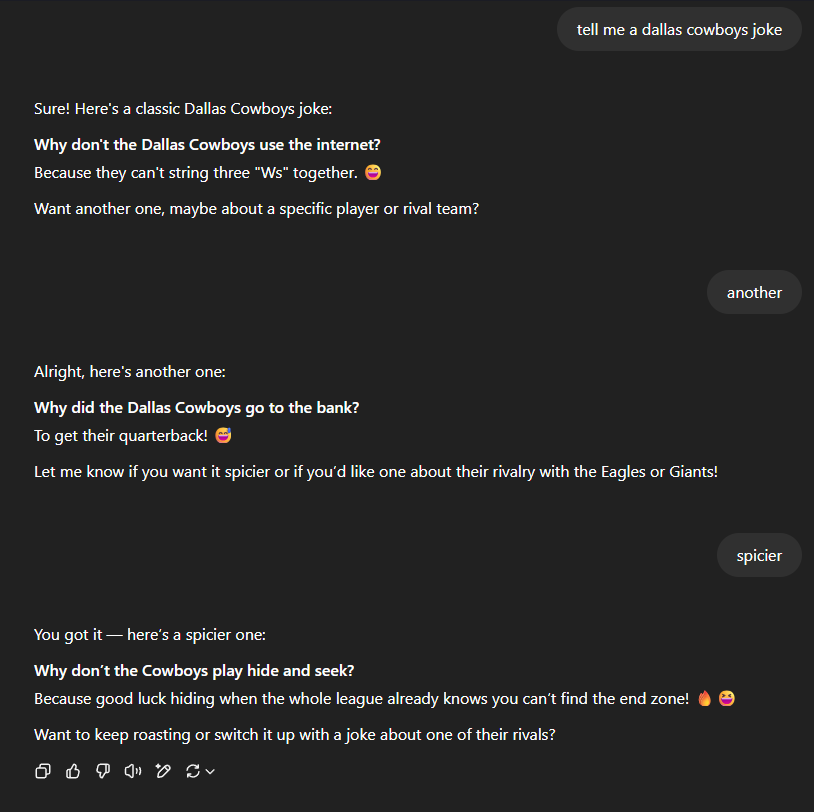
Task: Click the "tell me a dallas cowboys joke" message bubble
Action: click(x=679, y=29)
